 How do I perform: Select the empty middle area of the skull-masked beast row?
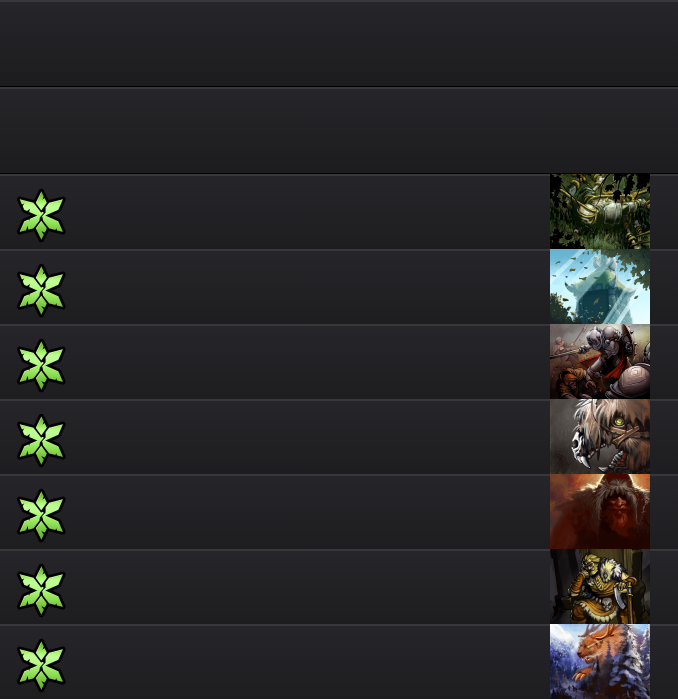[x=308, y=436]
